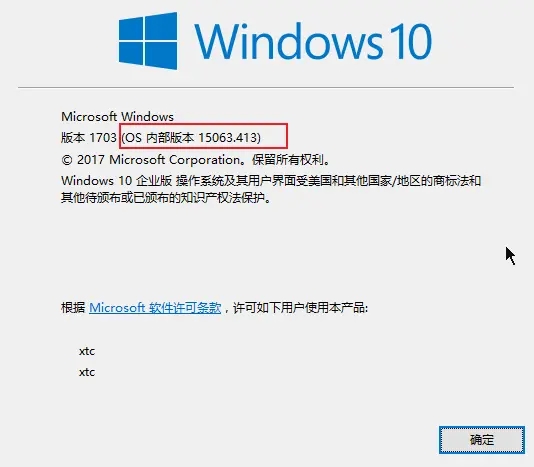Click the 版本 1703 version text
534x467 pixels.
pos(89,138)
